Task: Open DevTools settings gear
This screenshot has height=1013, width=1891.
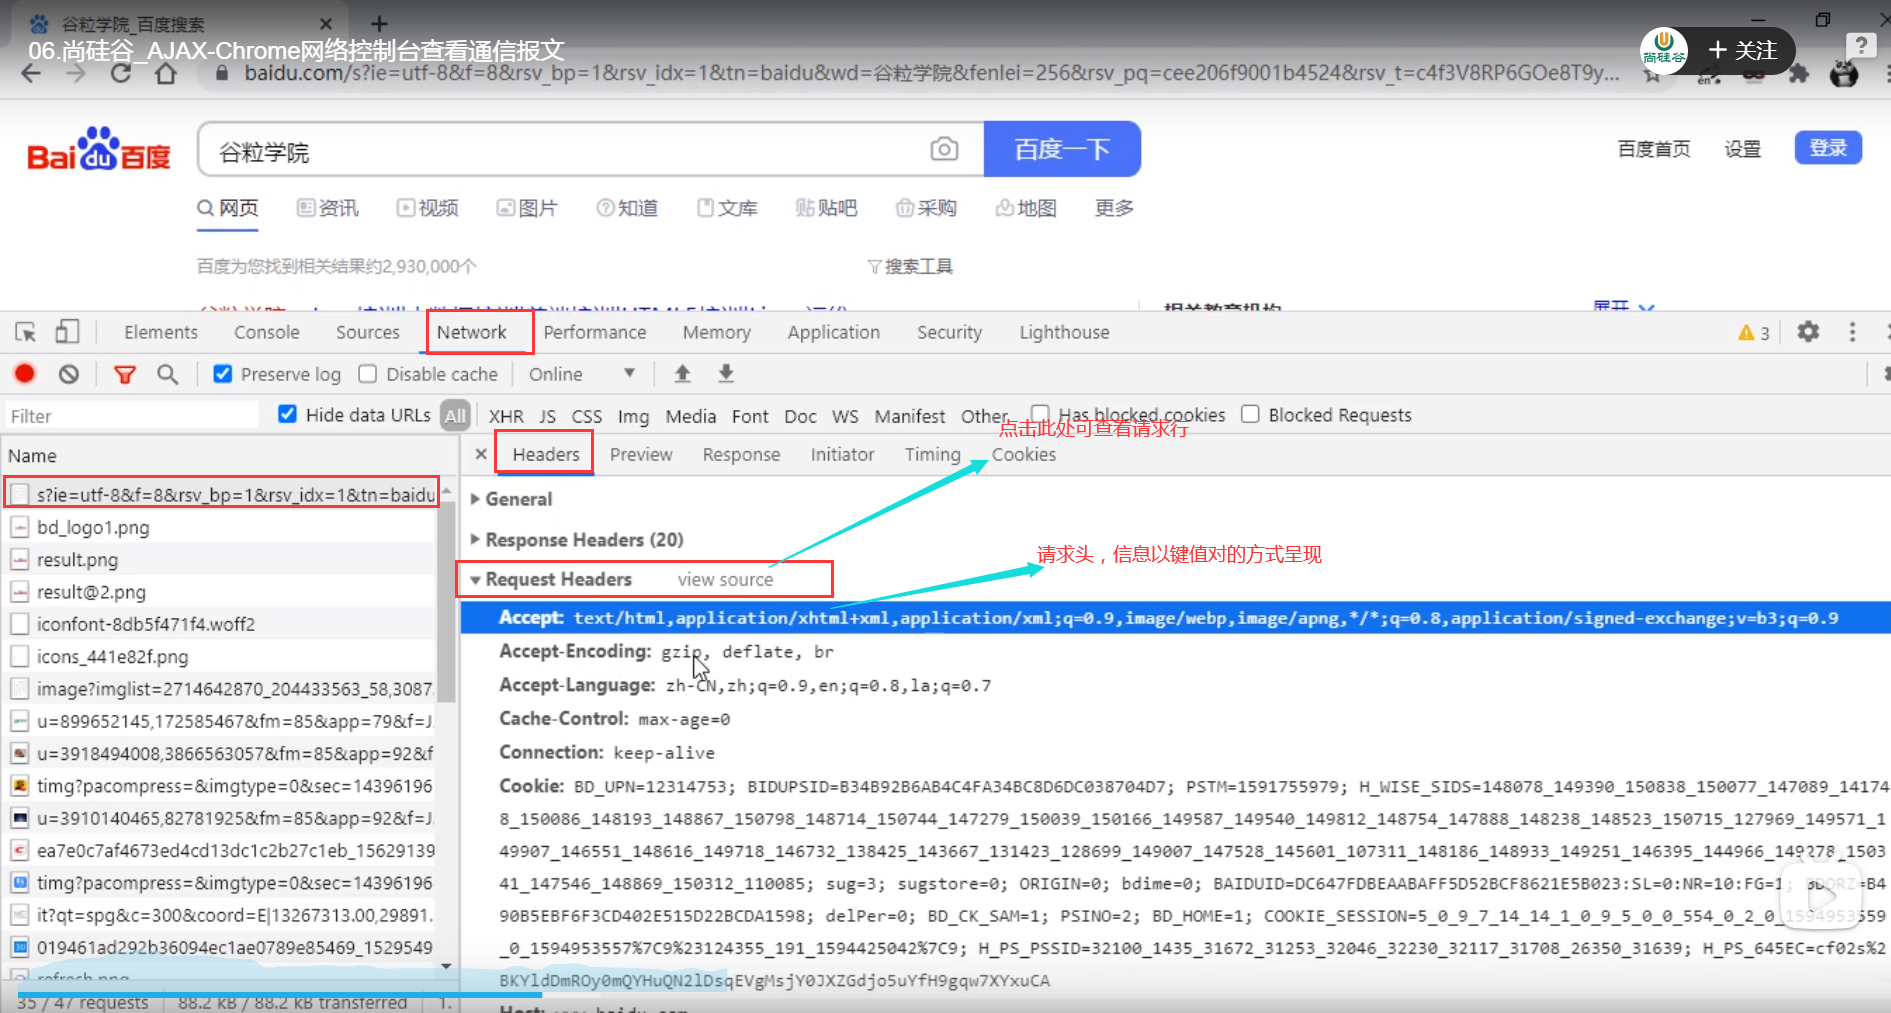Action: pyautogui.click(x=1808, y=332)
